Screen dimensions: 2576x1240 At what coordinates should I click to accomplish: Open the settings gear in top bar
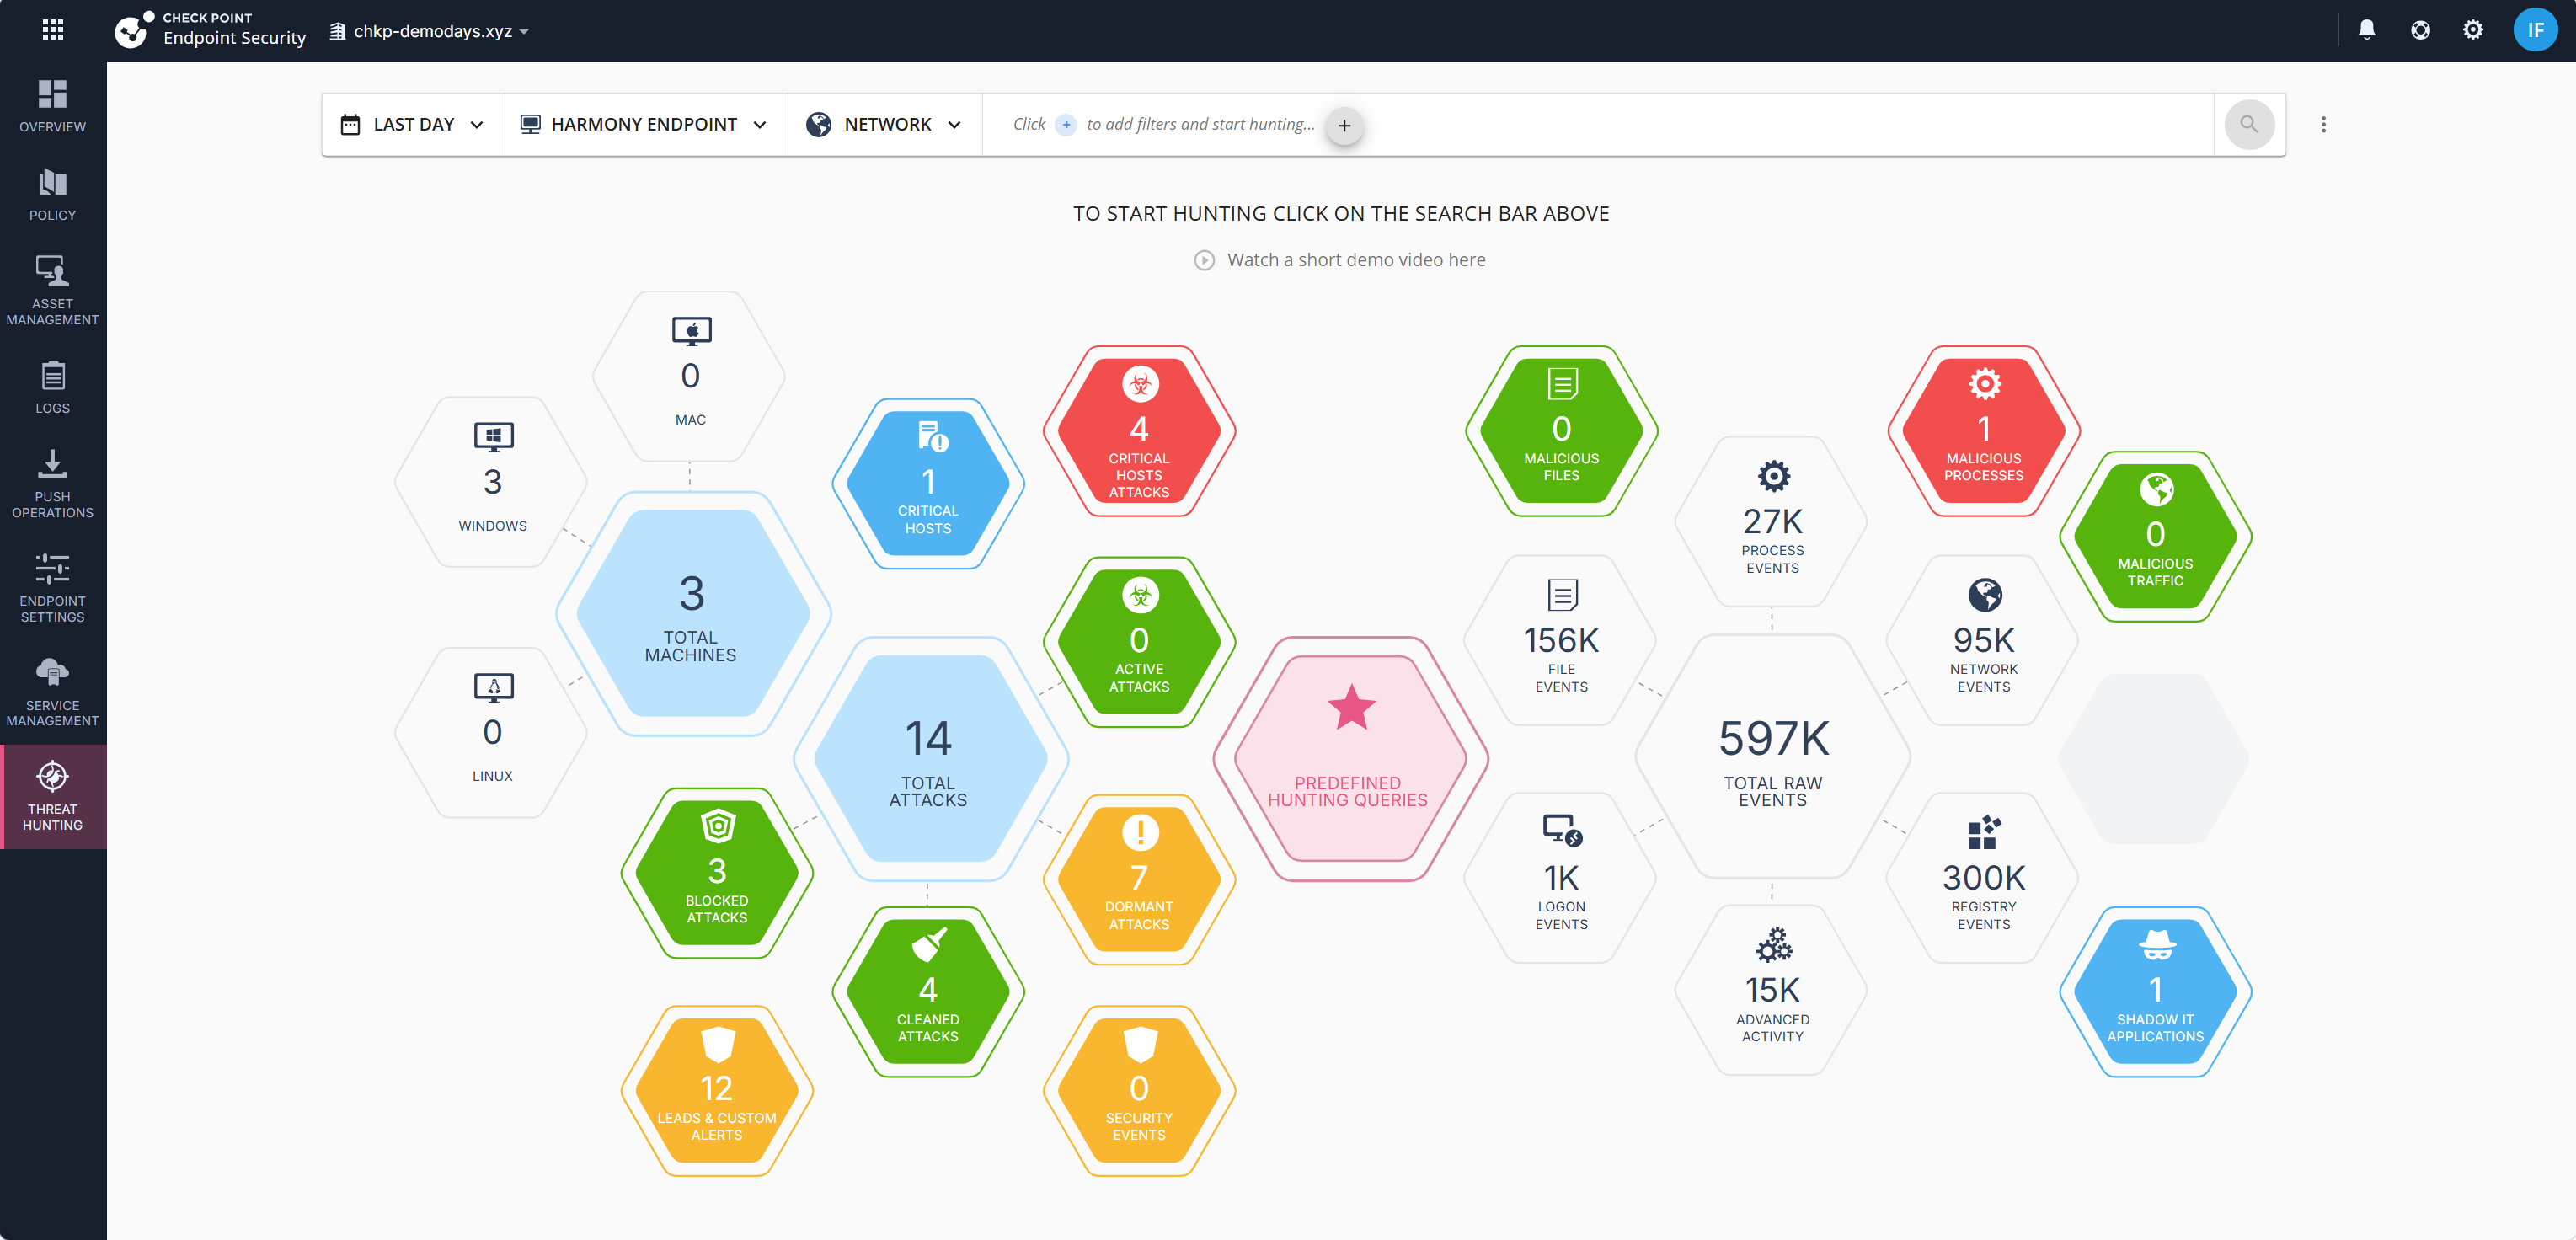[2472, 30]
